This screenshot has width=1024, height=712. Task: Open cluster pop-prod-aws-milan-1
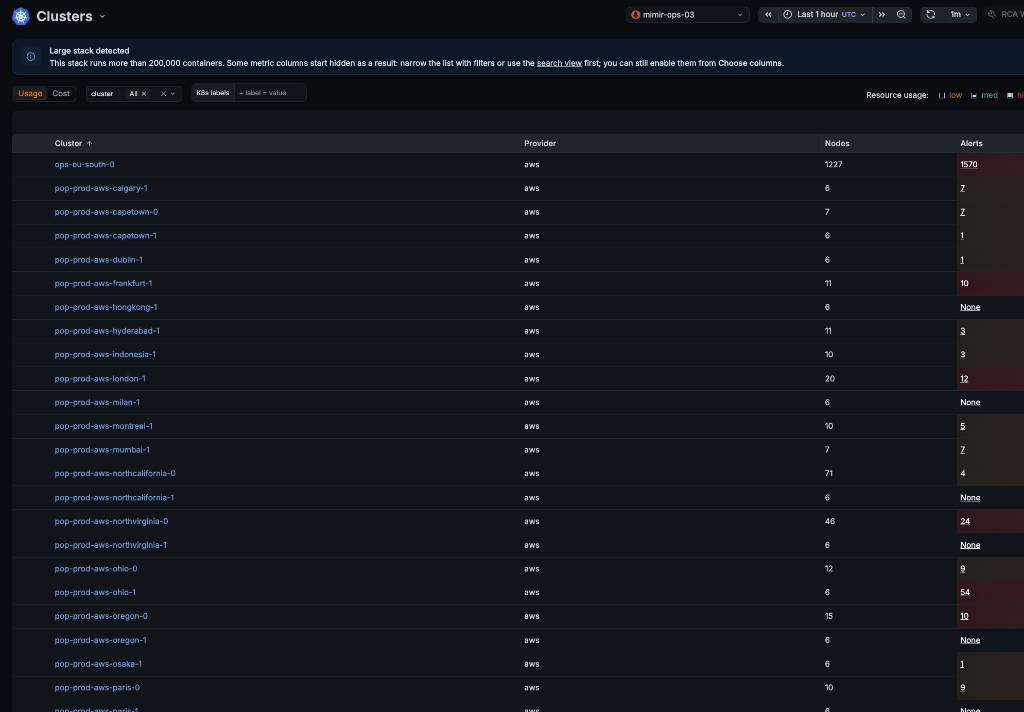[97, 402]
